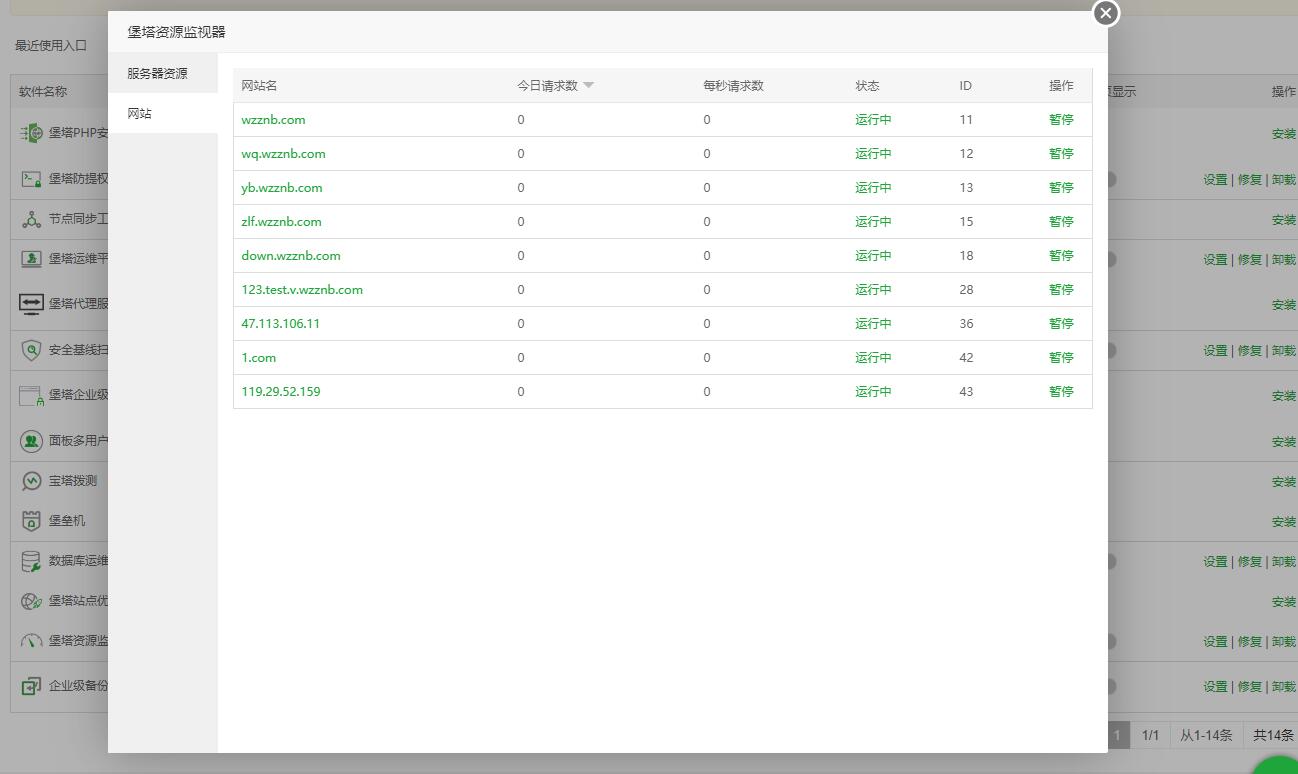Click the 堡塔代理服 proxy arrows icon
The width and height of the screenshot is (1298, 774).
32,304
